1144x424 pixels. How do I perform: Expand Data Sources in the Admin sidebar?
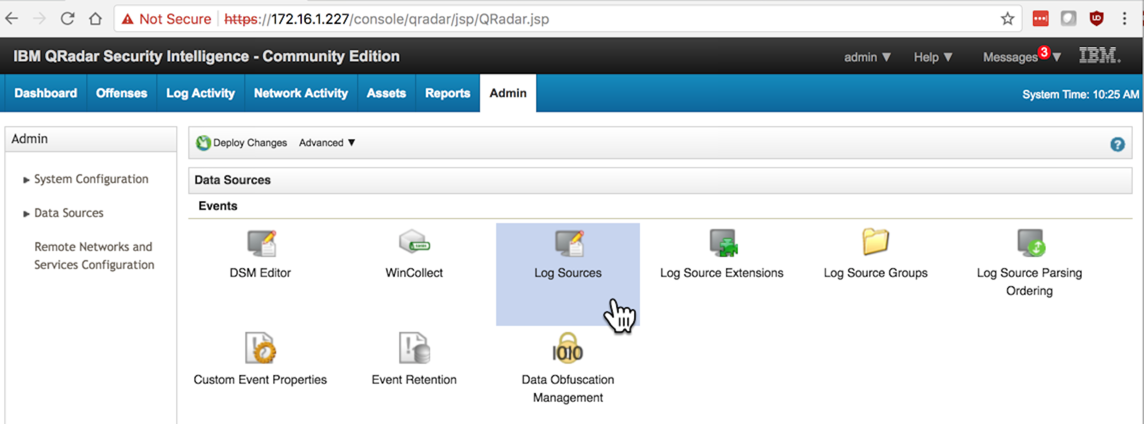(68, 213)
